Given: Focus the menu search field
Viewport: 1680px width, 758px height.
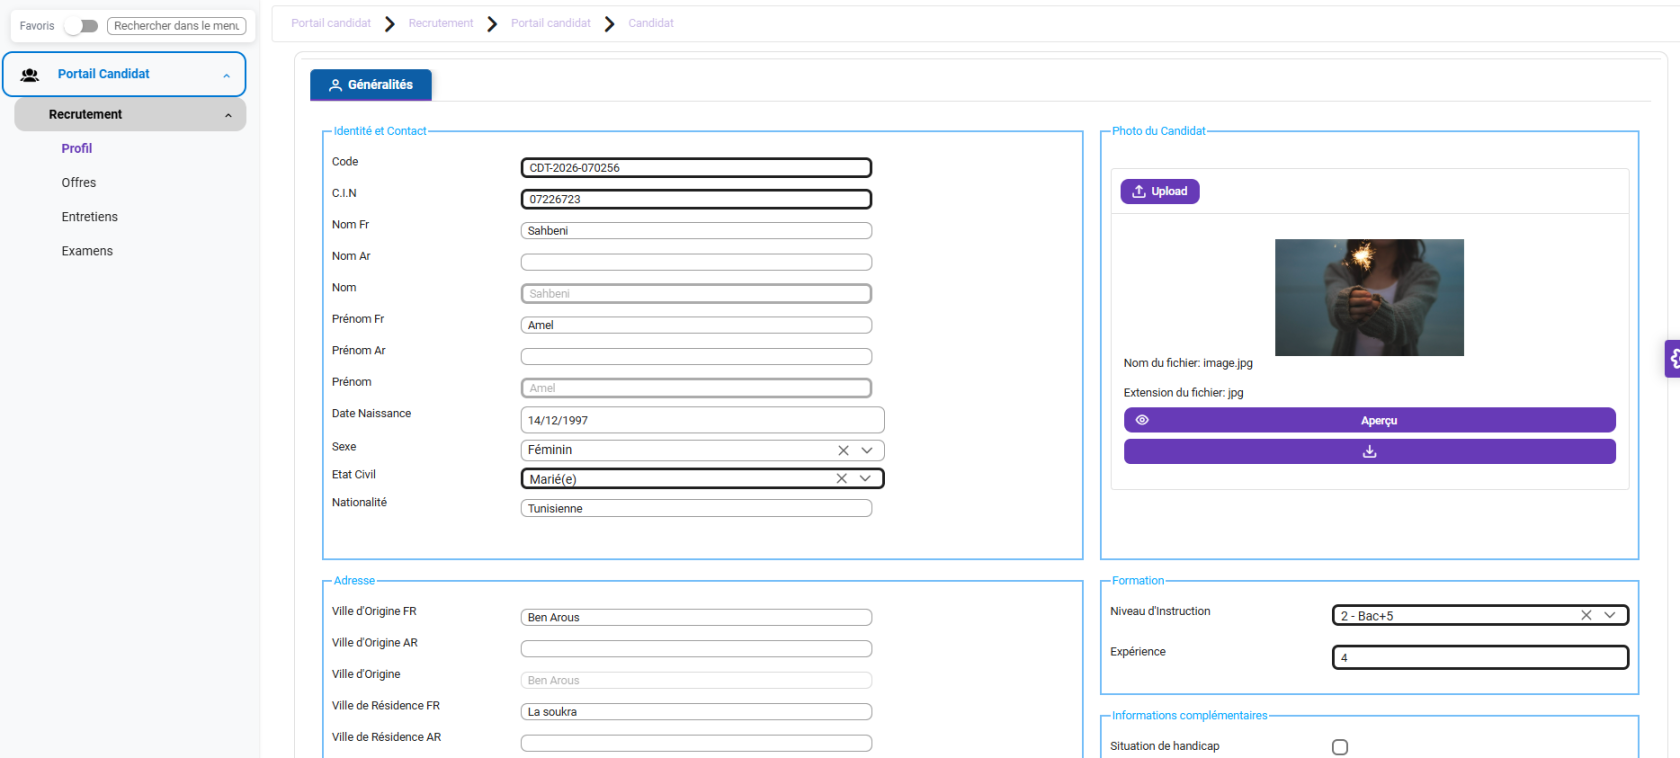Looking at the screenshot, I should [177, 26].
